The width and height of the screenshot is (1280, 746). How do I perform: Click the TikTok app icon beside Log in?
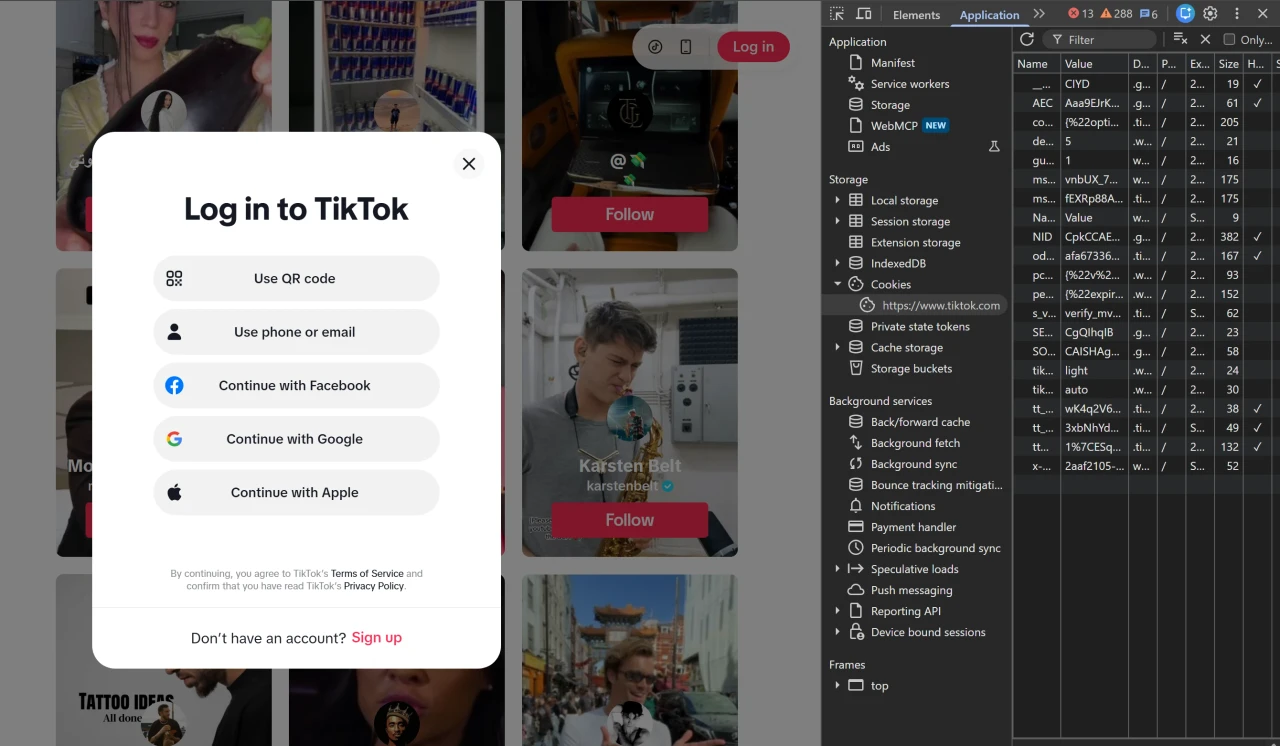click(x=655, y=47)
